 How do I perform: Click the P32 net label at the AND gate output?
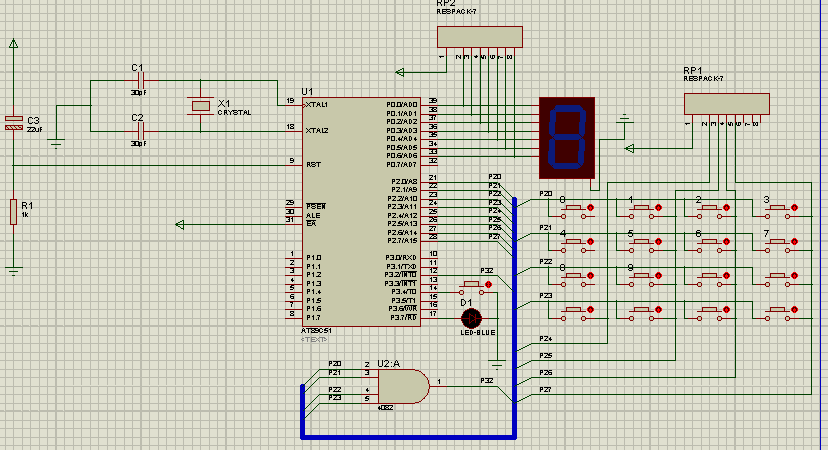[487, 380]
